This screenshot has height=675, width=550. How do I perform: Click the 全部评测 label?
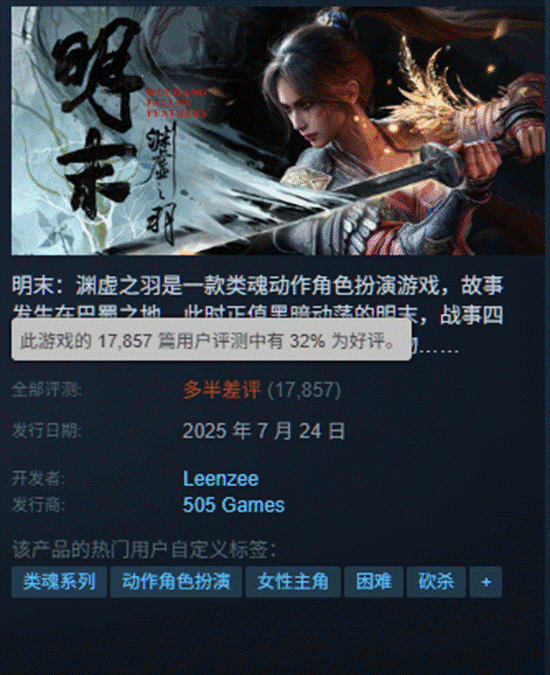point(46,390)
